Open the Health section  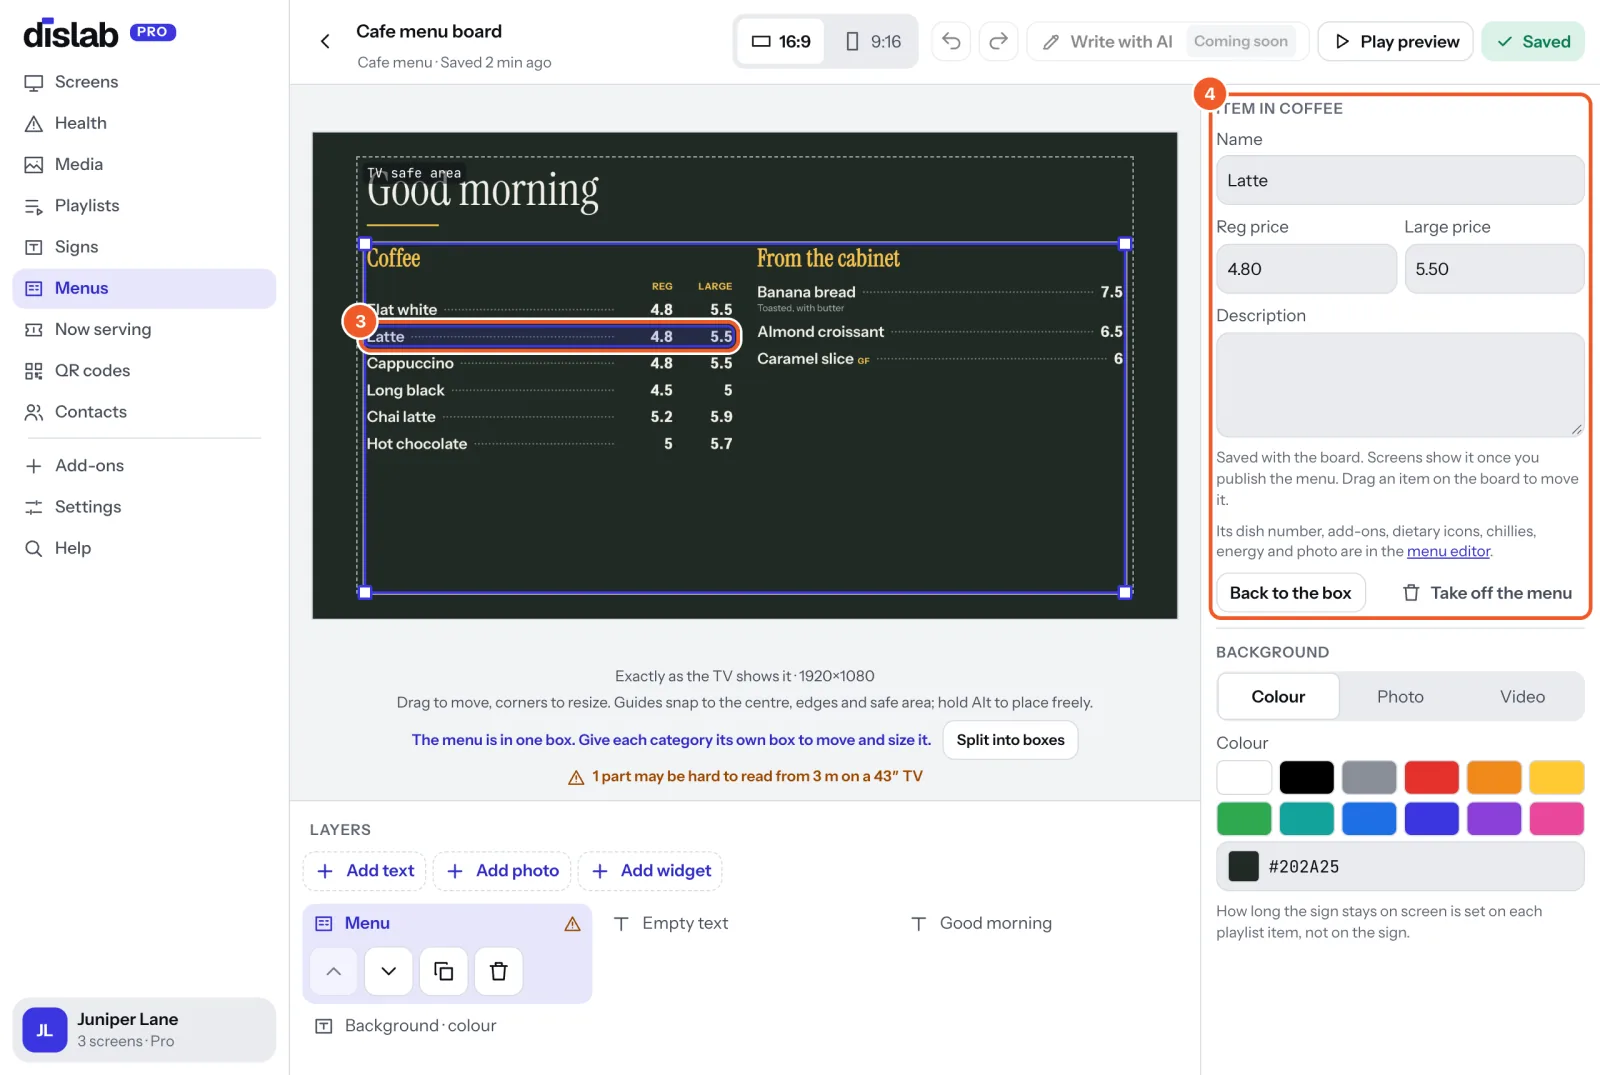click(x=144, y=123)
